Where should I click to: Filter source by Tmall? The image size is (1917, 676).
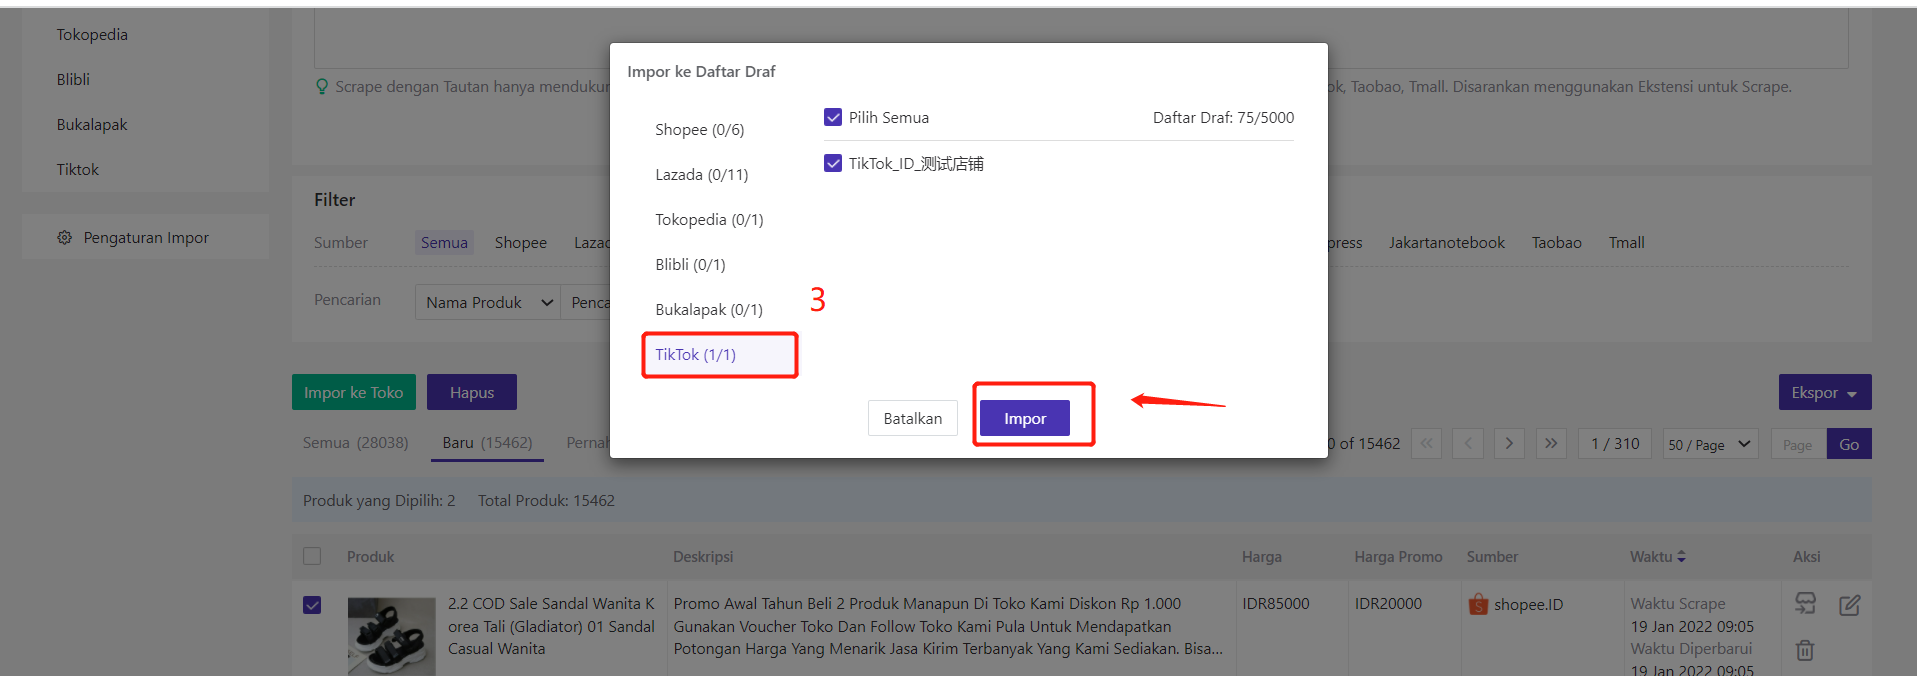coord(1627,243)
